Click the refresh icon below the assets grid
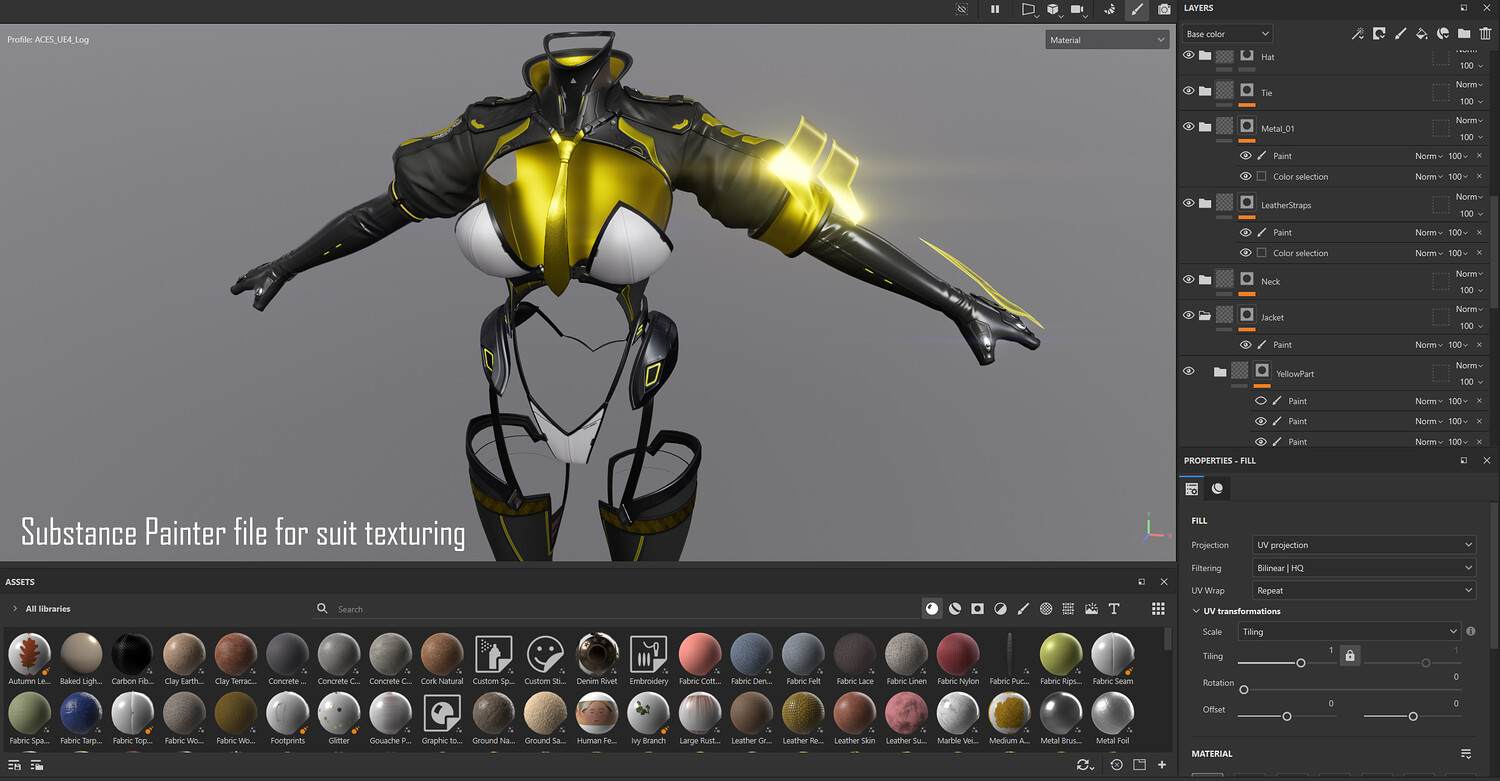The image size is (1500, 781). point(1083,765)
